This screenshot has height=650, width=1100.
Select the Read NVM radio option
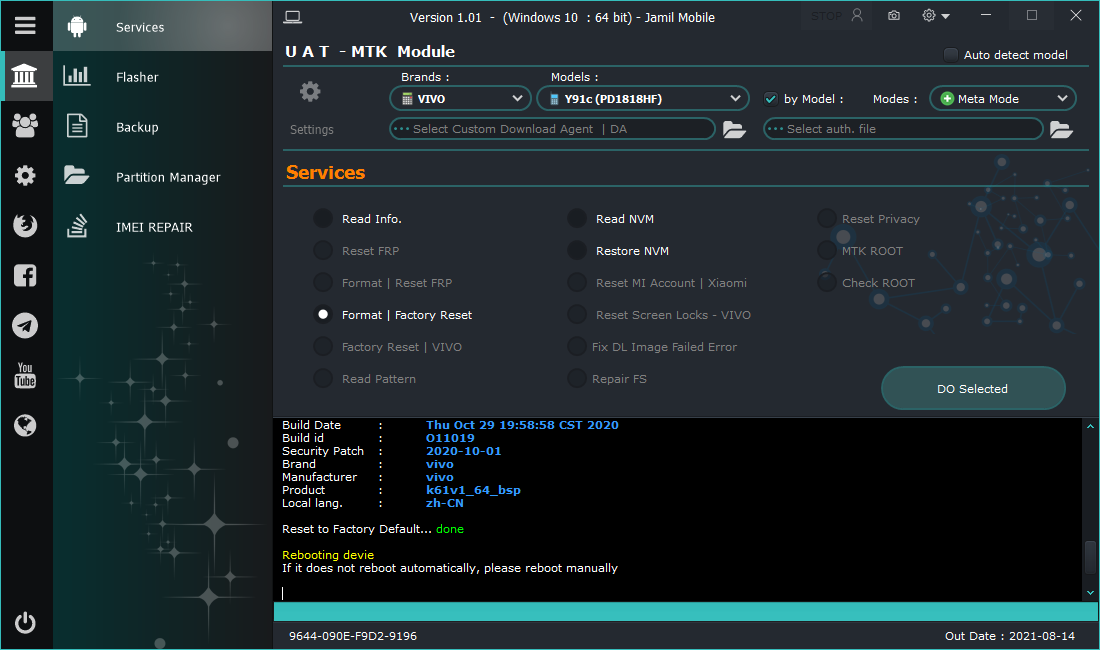pos(577,219)
